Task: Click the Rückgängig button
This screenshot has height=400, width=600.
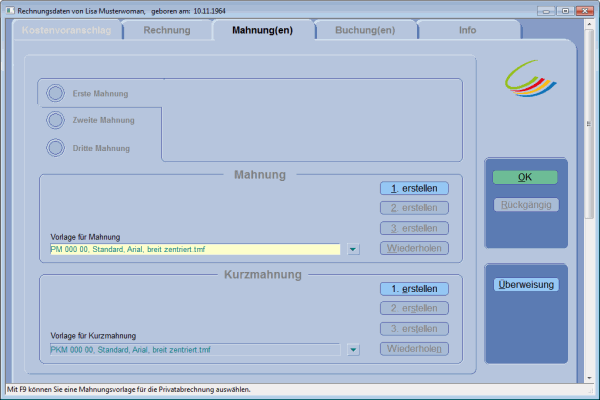Action: tap(525, 205)
